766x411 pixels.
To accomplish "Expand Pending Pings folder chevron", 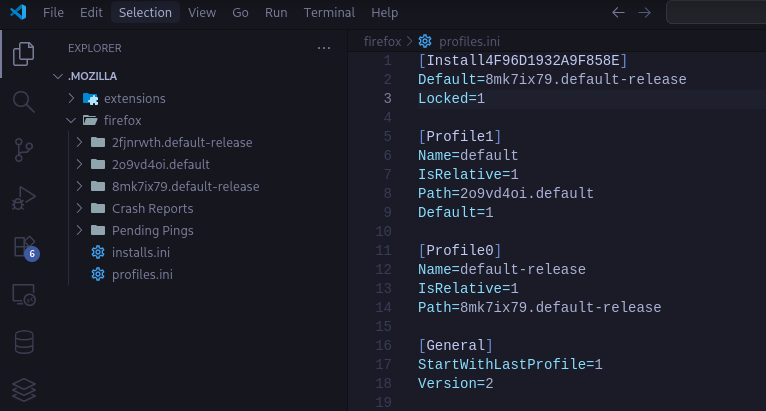I will [x=79, y=230].
